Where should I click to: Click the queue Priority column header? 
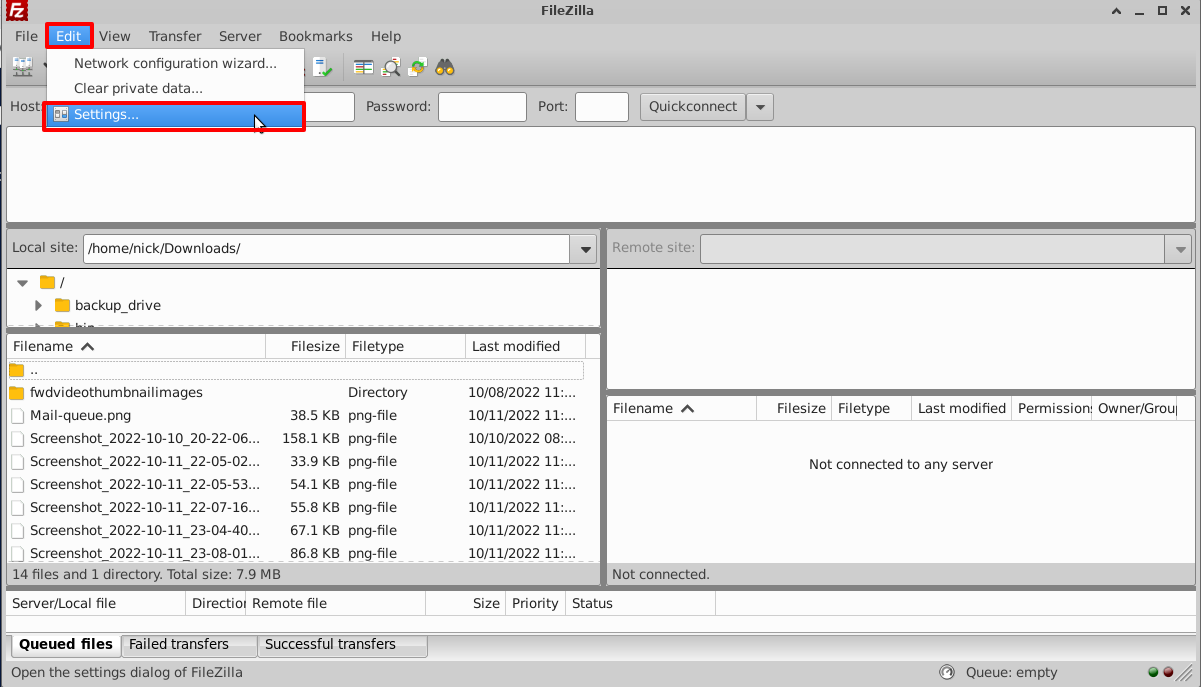point(535,603)
